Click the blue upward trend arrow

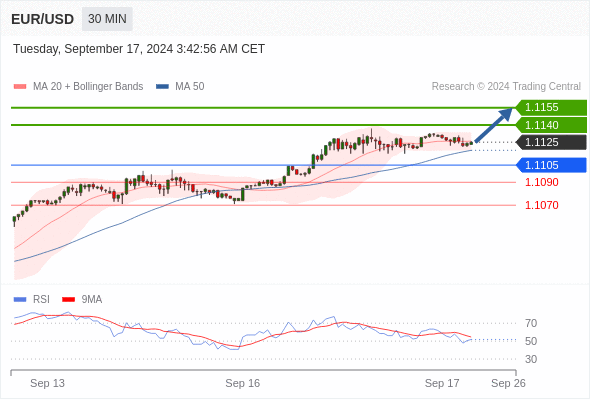tap(493, 125)
